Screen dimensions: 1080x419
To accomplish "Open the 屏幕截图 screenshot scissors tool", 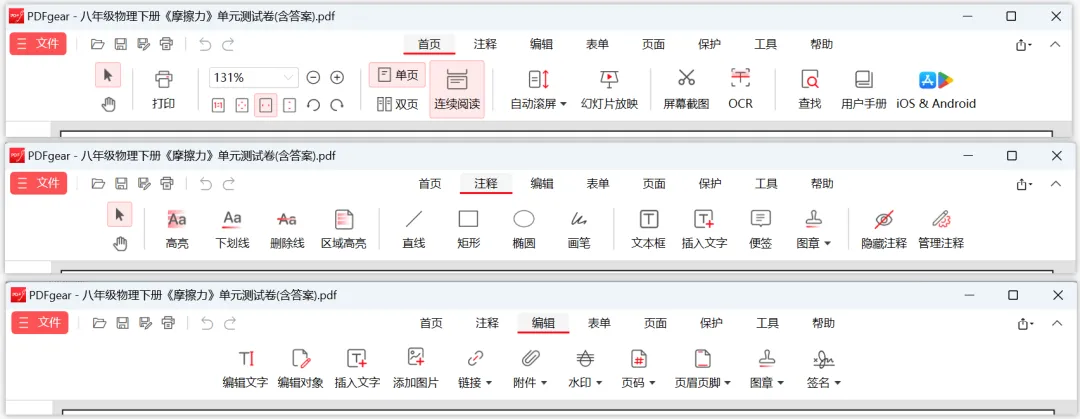I will click(686, 78).
